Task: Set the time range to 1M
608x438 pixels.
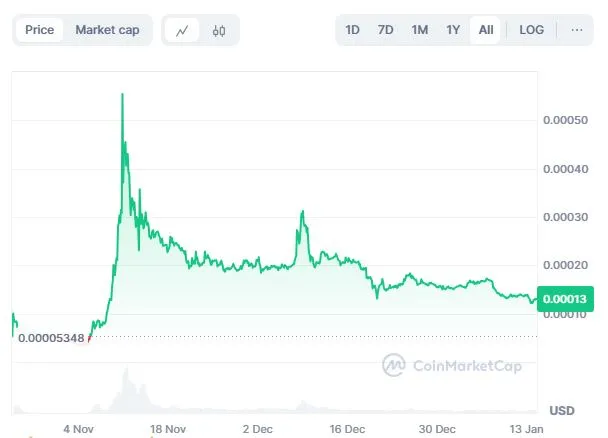Action: tap(420, 30)
